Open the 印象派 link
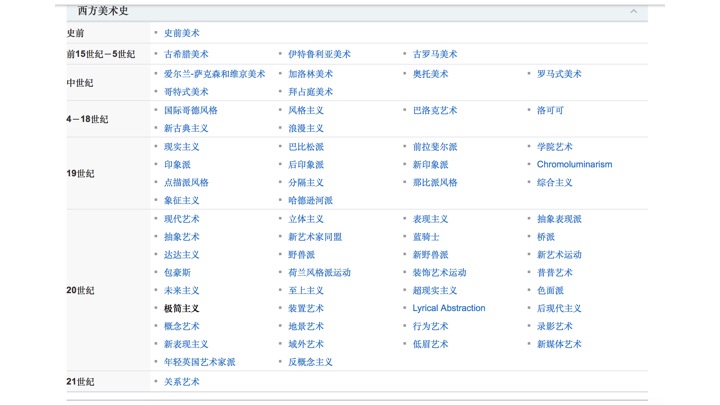 [x=177, y=164]
